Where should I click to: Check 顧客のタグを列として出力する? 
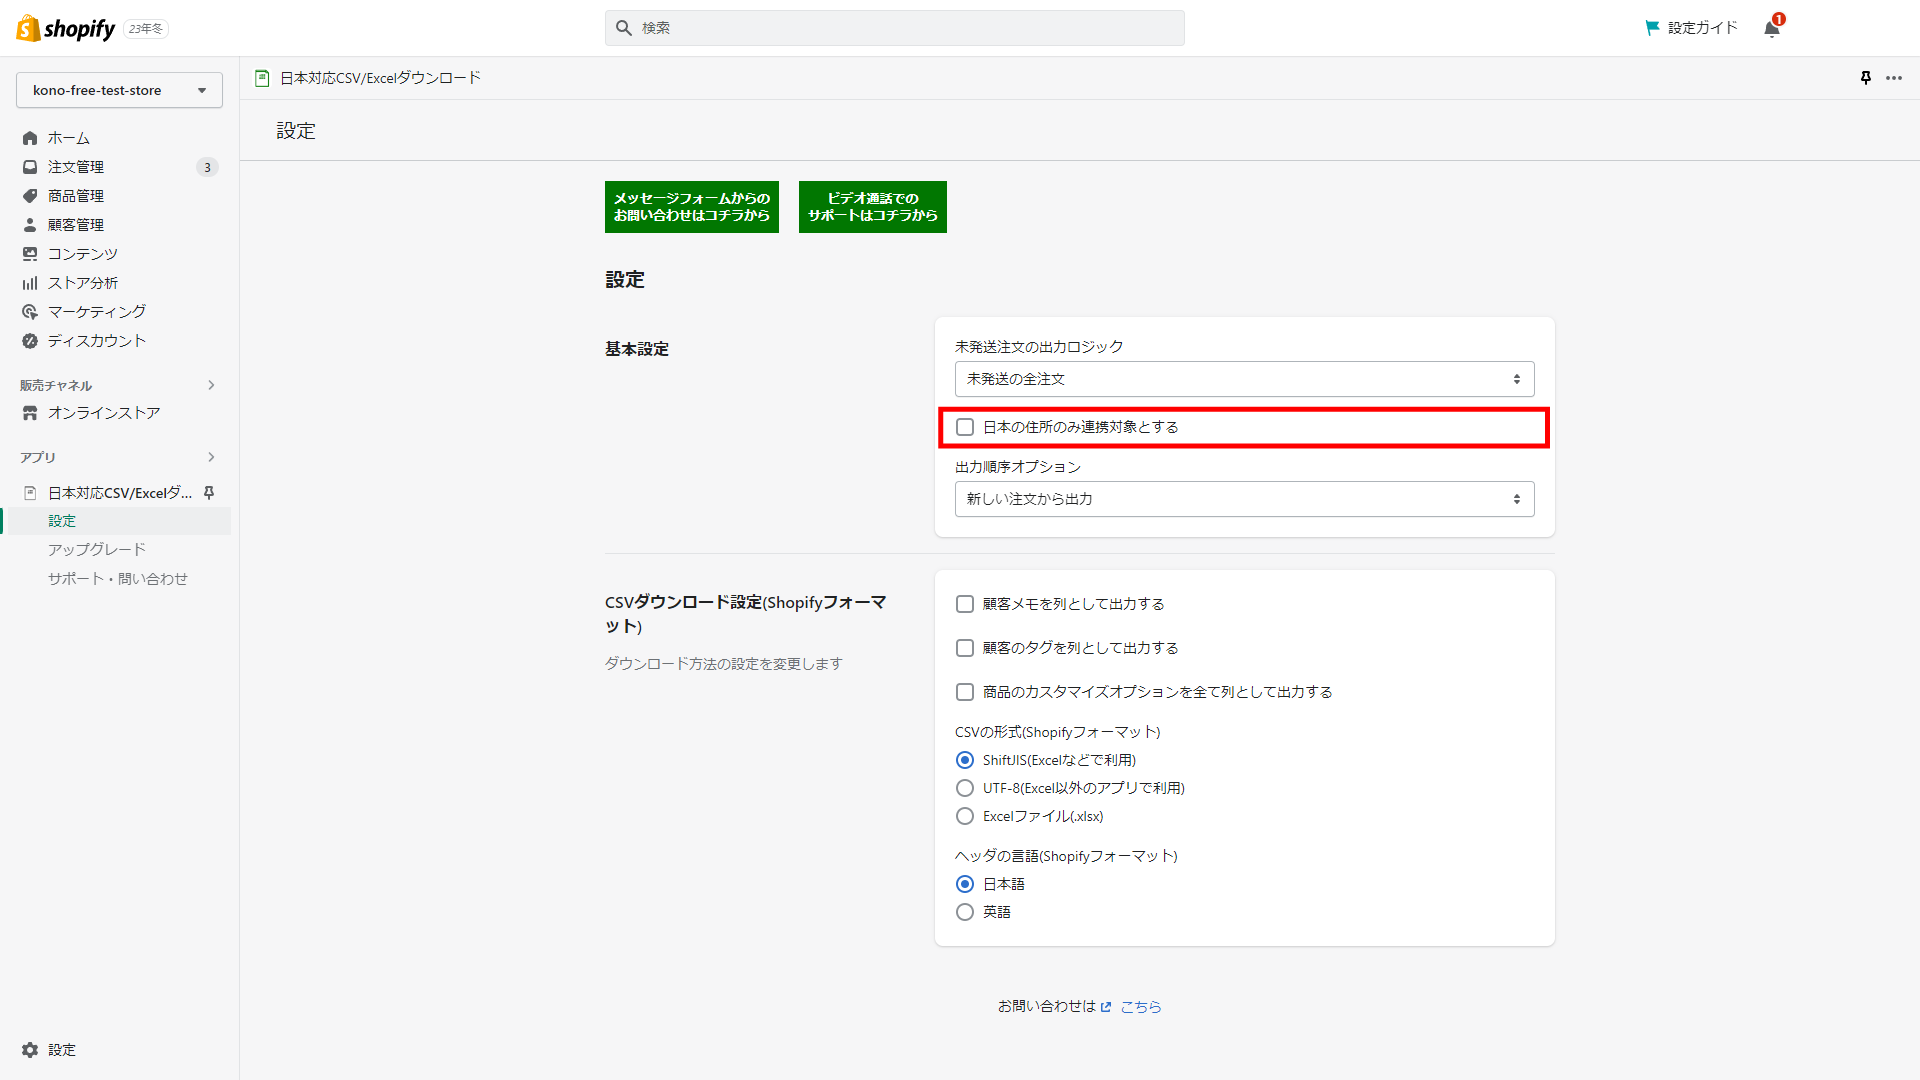pyautogui.click(x=965, y=648)
